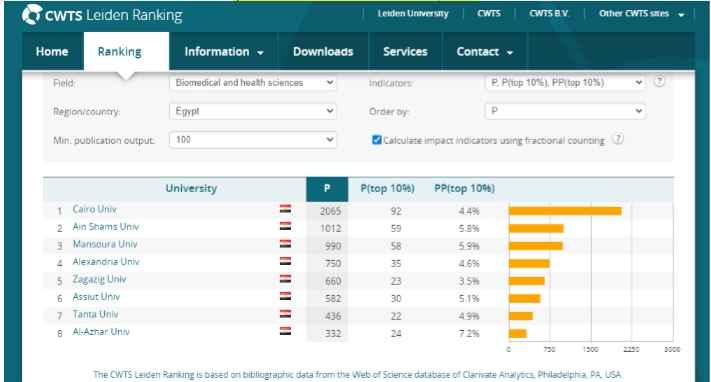
Task: Click the P value 1012
Action: tap(331, 228)
